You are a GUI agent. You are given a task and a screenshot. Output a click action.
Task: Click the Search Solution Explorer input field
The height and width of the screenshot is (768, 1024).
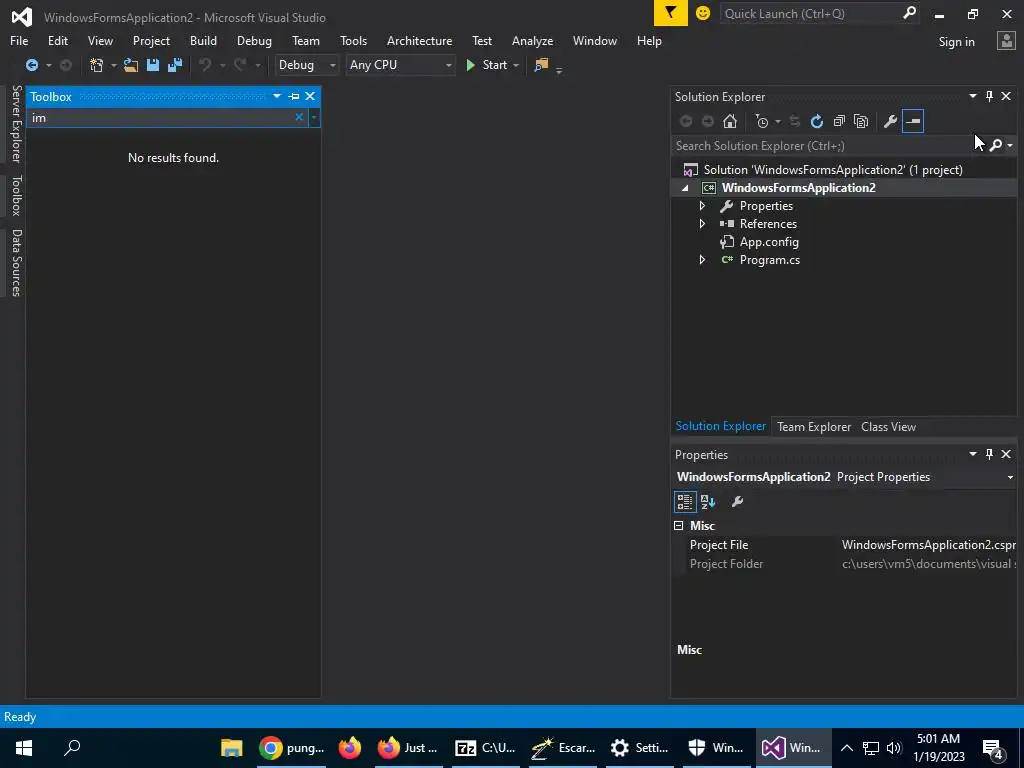pos(828,146)
